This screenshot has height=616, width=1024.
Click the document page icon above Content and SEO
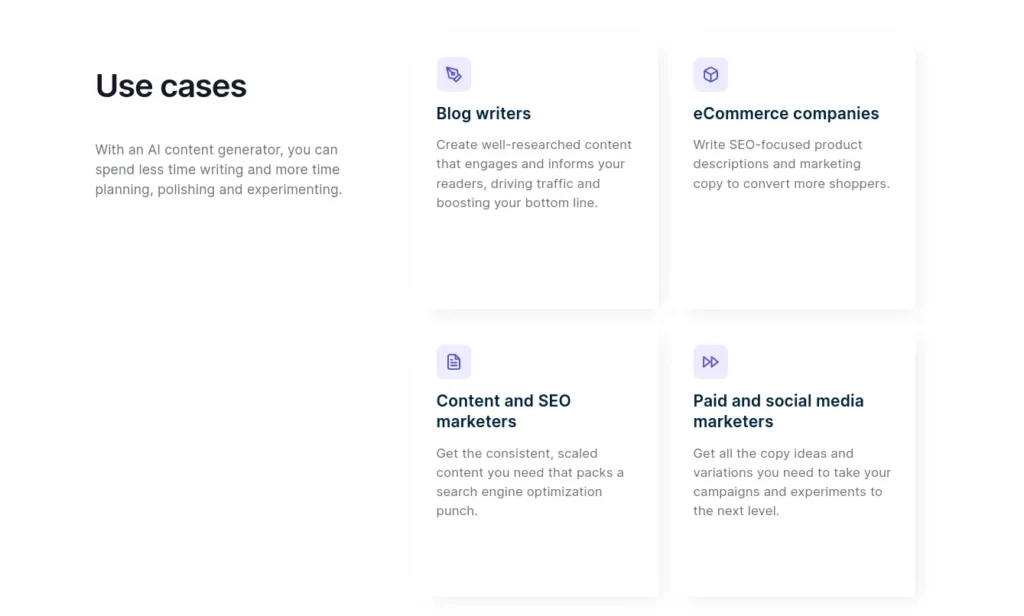tap(453, 362)
